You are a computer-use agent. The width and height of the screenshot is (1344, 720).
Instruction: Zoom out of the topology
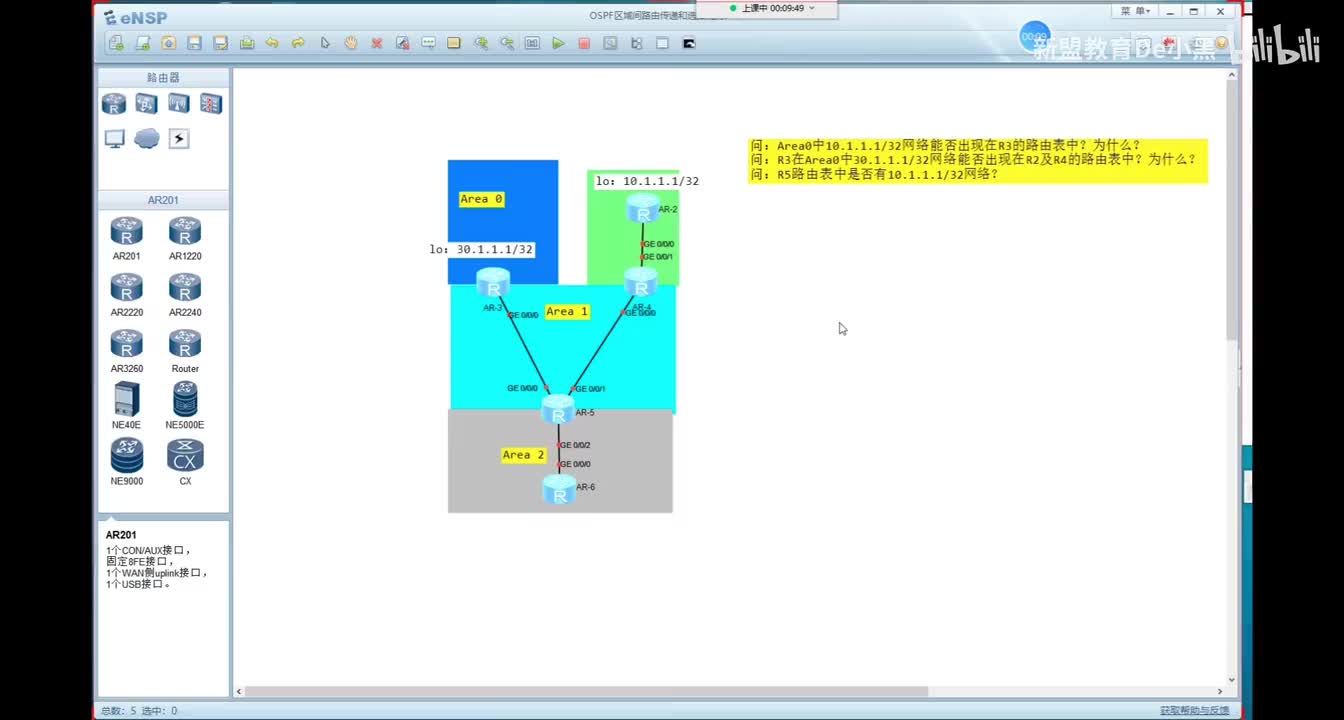click(x=507, y=43)
